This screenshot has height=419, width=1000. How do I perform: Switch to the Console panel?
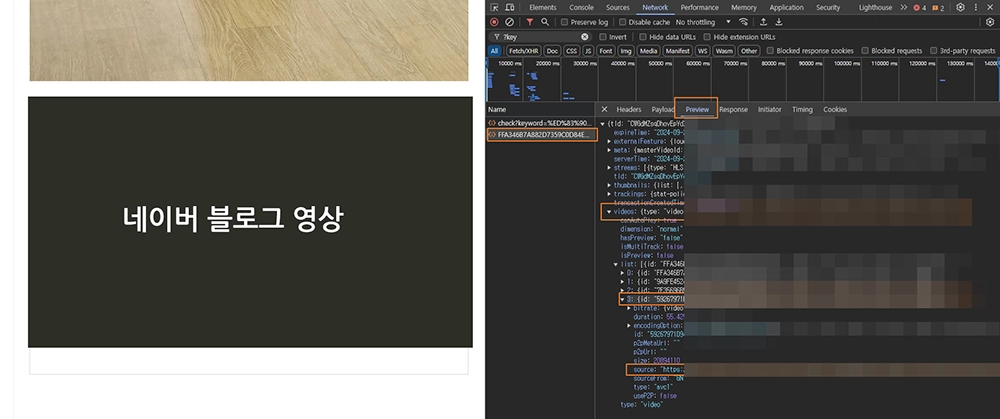pos(581,8)
